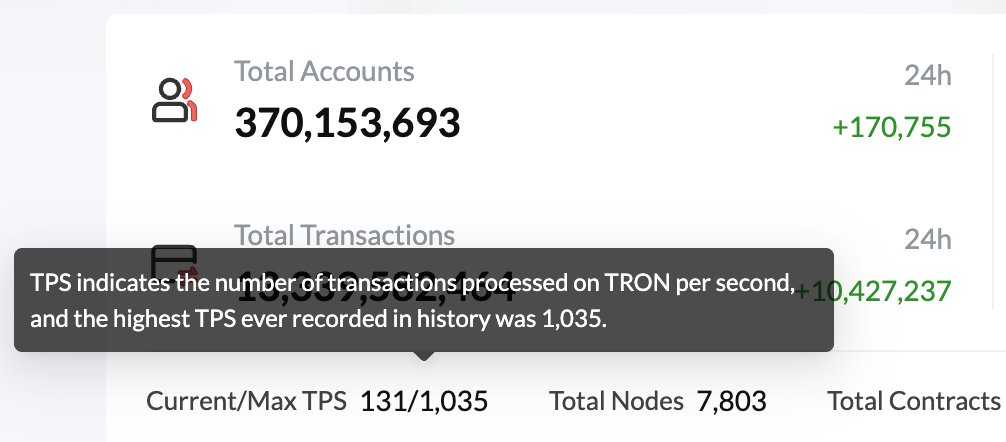The height and width of the screenshot is (442, 1006).
Task: Click the Total Contracts label
Action: point(913,402)
